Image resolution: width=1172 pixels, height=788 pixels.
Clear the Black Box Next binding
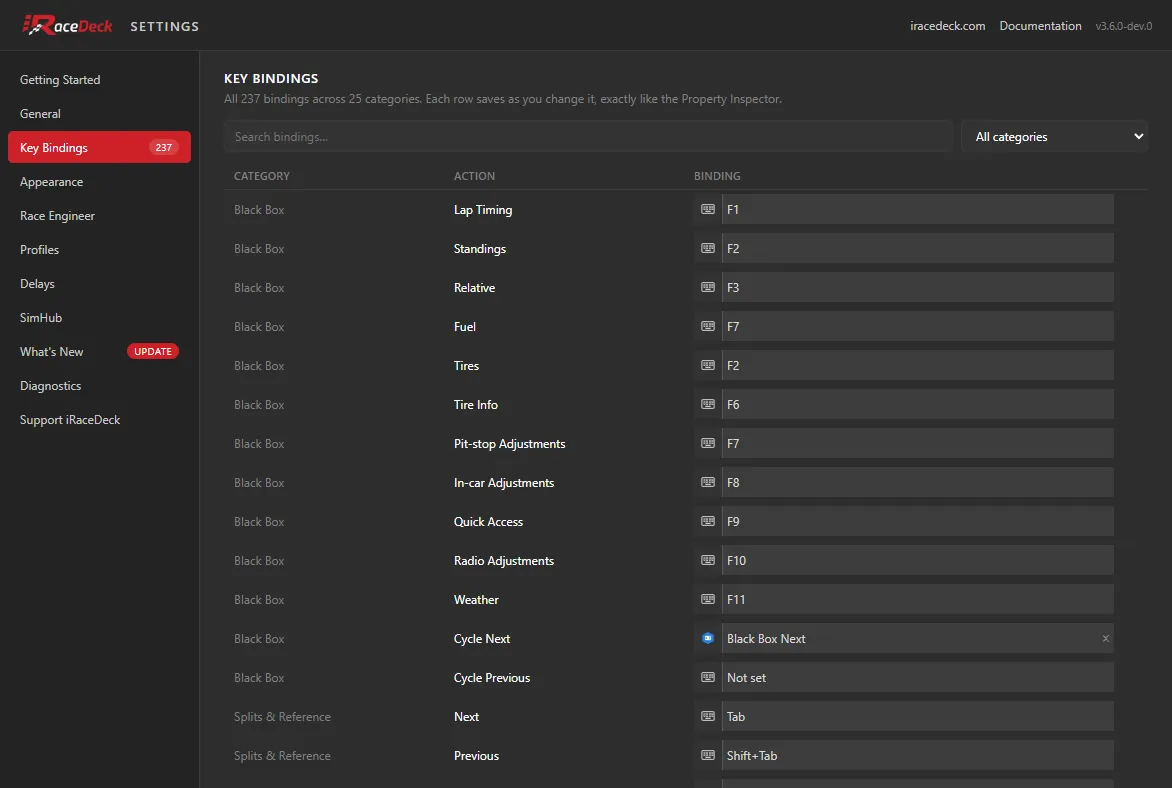pos(1105,638)
